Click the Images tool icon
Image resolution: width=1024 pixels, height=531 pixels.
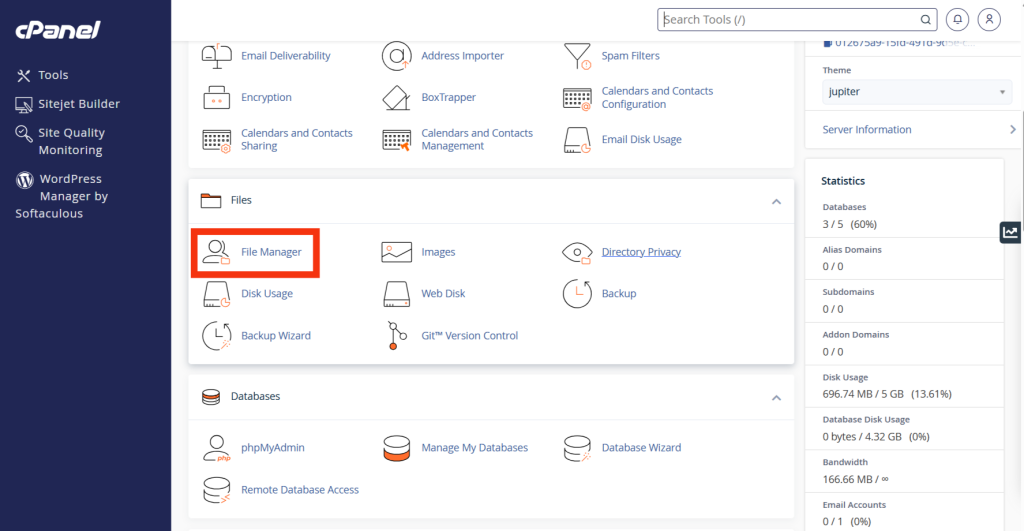(397, 252)
